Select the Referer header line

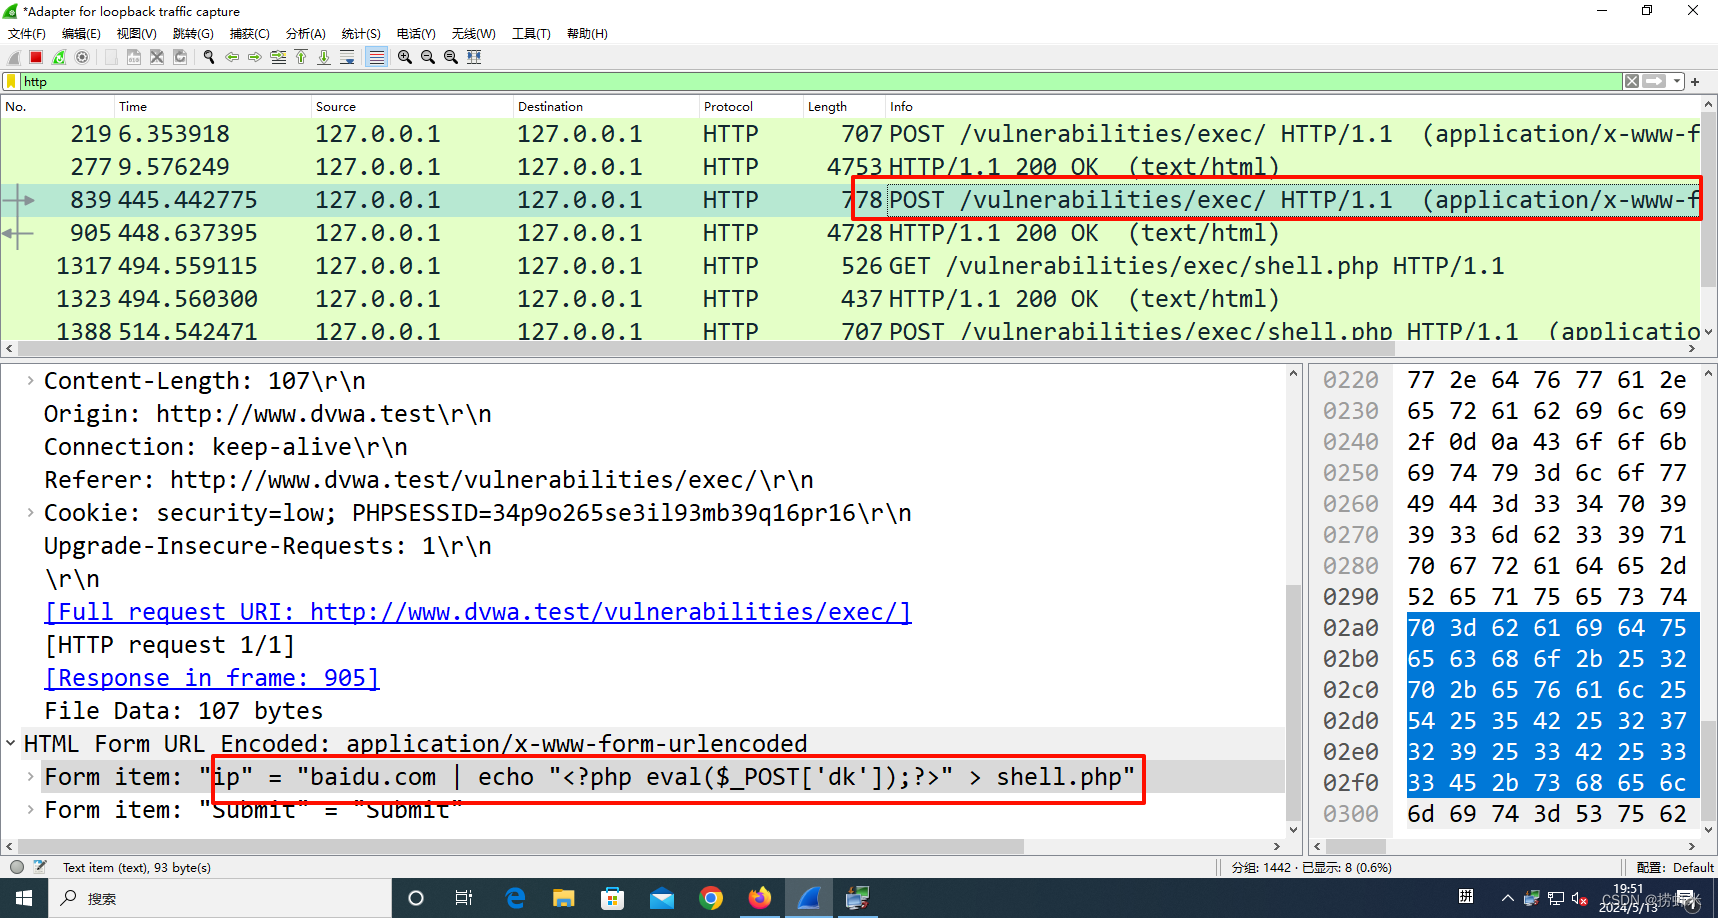[x=428, y=480]
